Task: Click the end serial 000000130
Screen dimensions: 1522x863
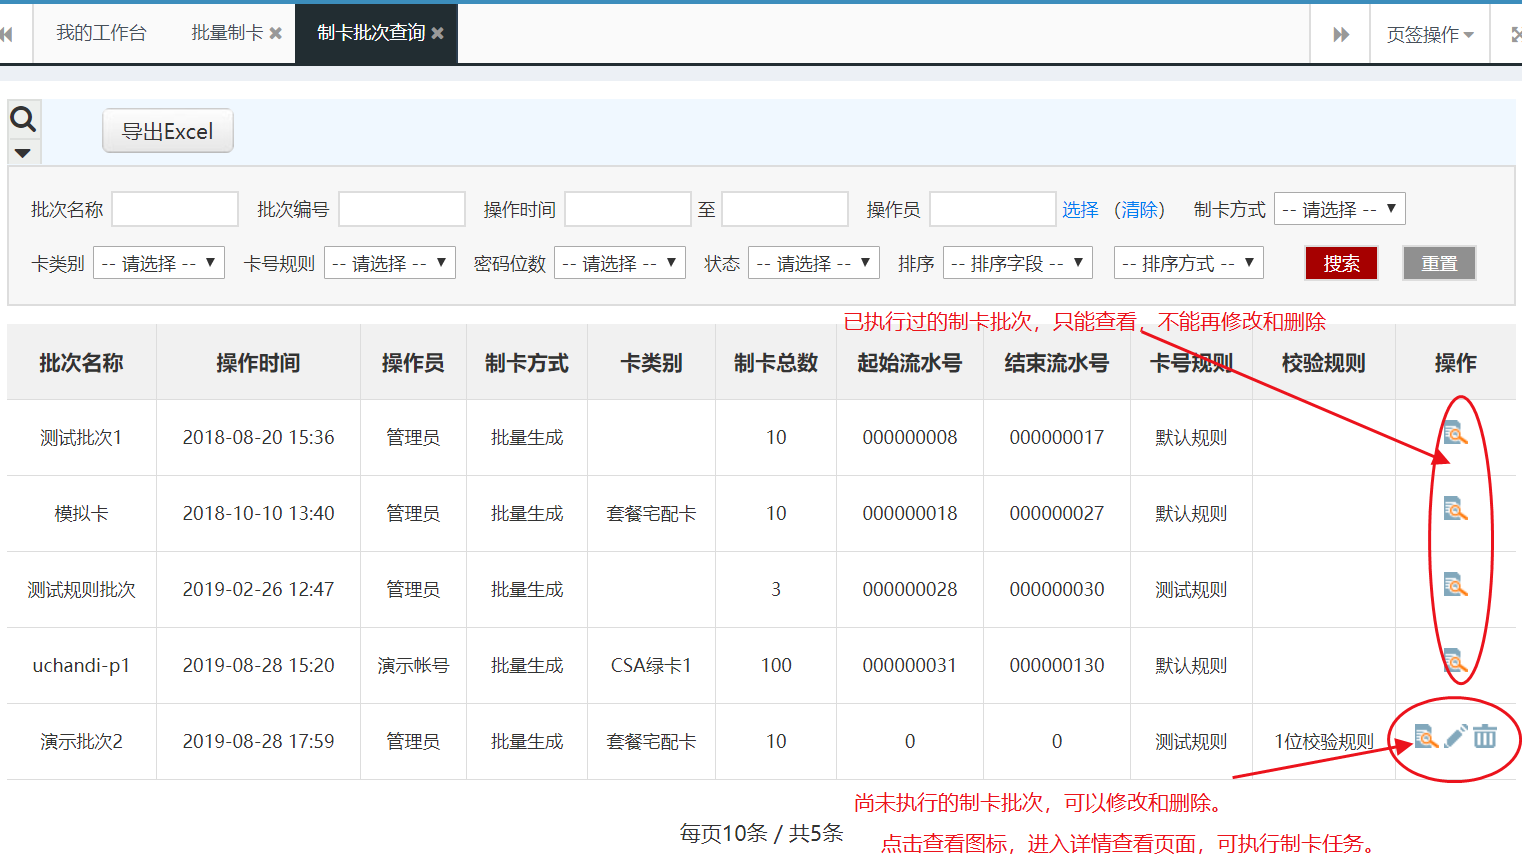Action: (x=1057, y=666)
